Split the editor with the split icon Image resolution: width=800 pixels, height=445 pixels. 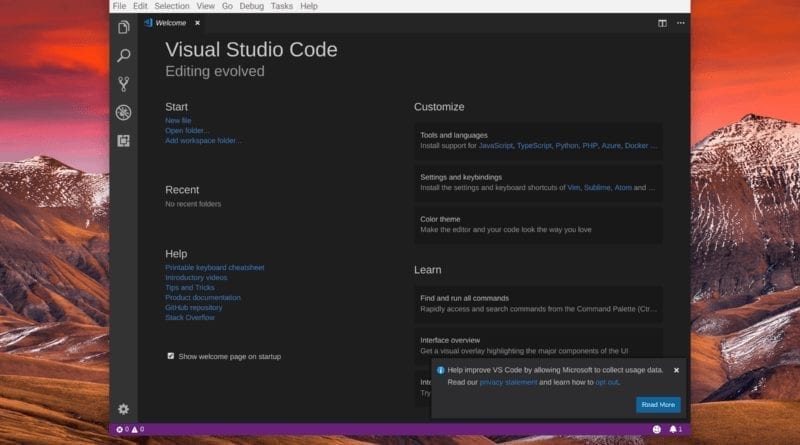coord(662,23)
